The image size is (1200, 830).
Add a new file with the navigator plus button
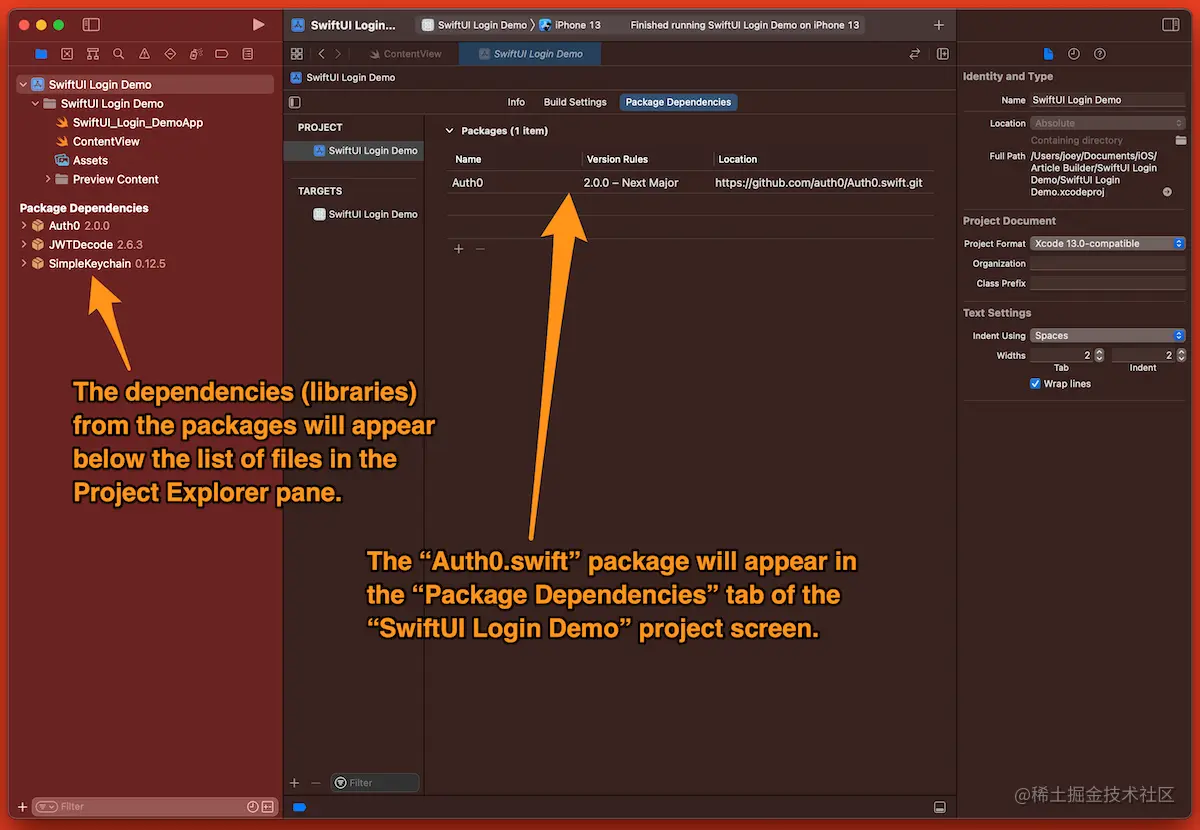pos(22,807)
